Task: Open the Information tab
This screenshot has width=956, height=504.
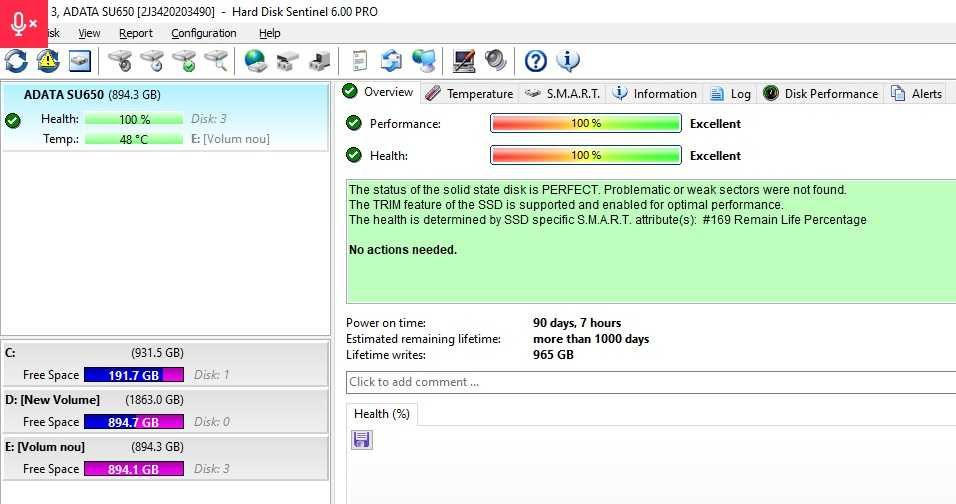Action: click(655, 93)
